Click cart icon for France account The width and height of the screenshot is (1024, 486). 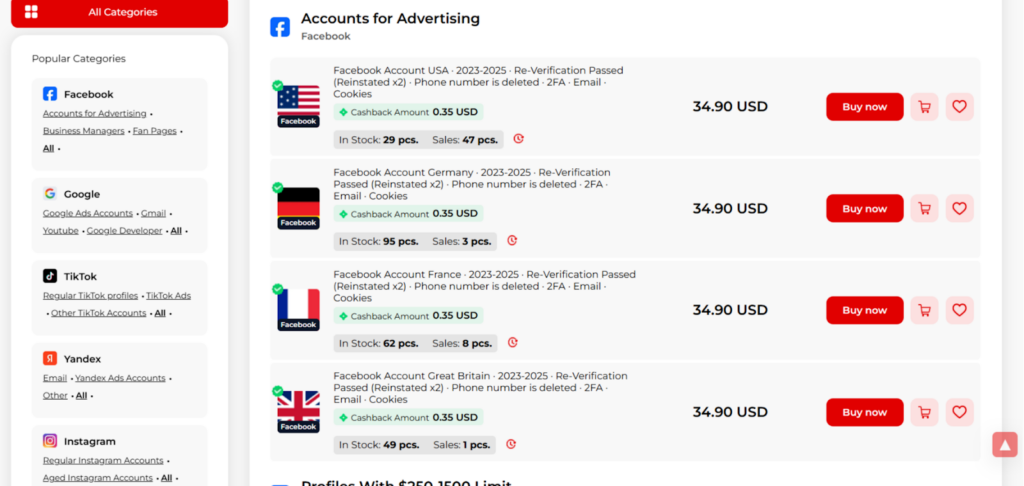[924, 310]
